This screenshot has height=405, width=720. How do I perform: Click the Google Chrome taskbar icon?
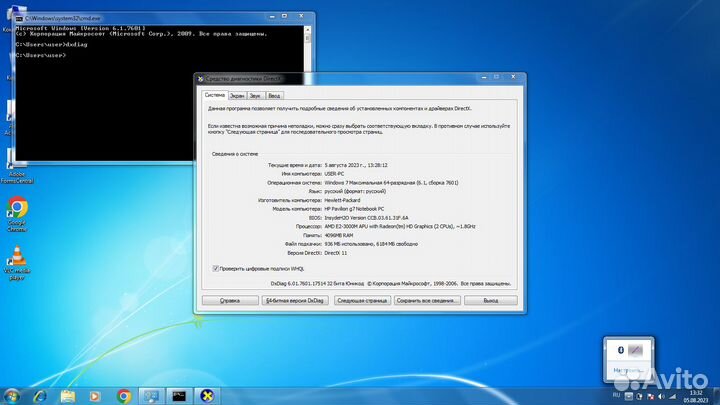[x=123, y=396]
